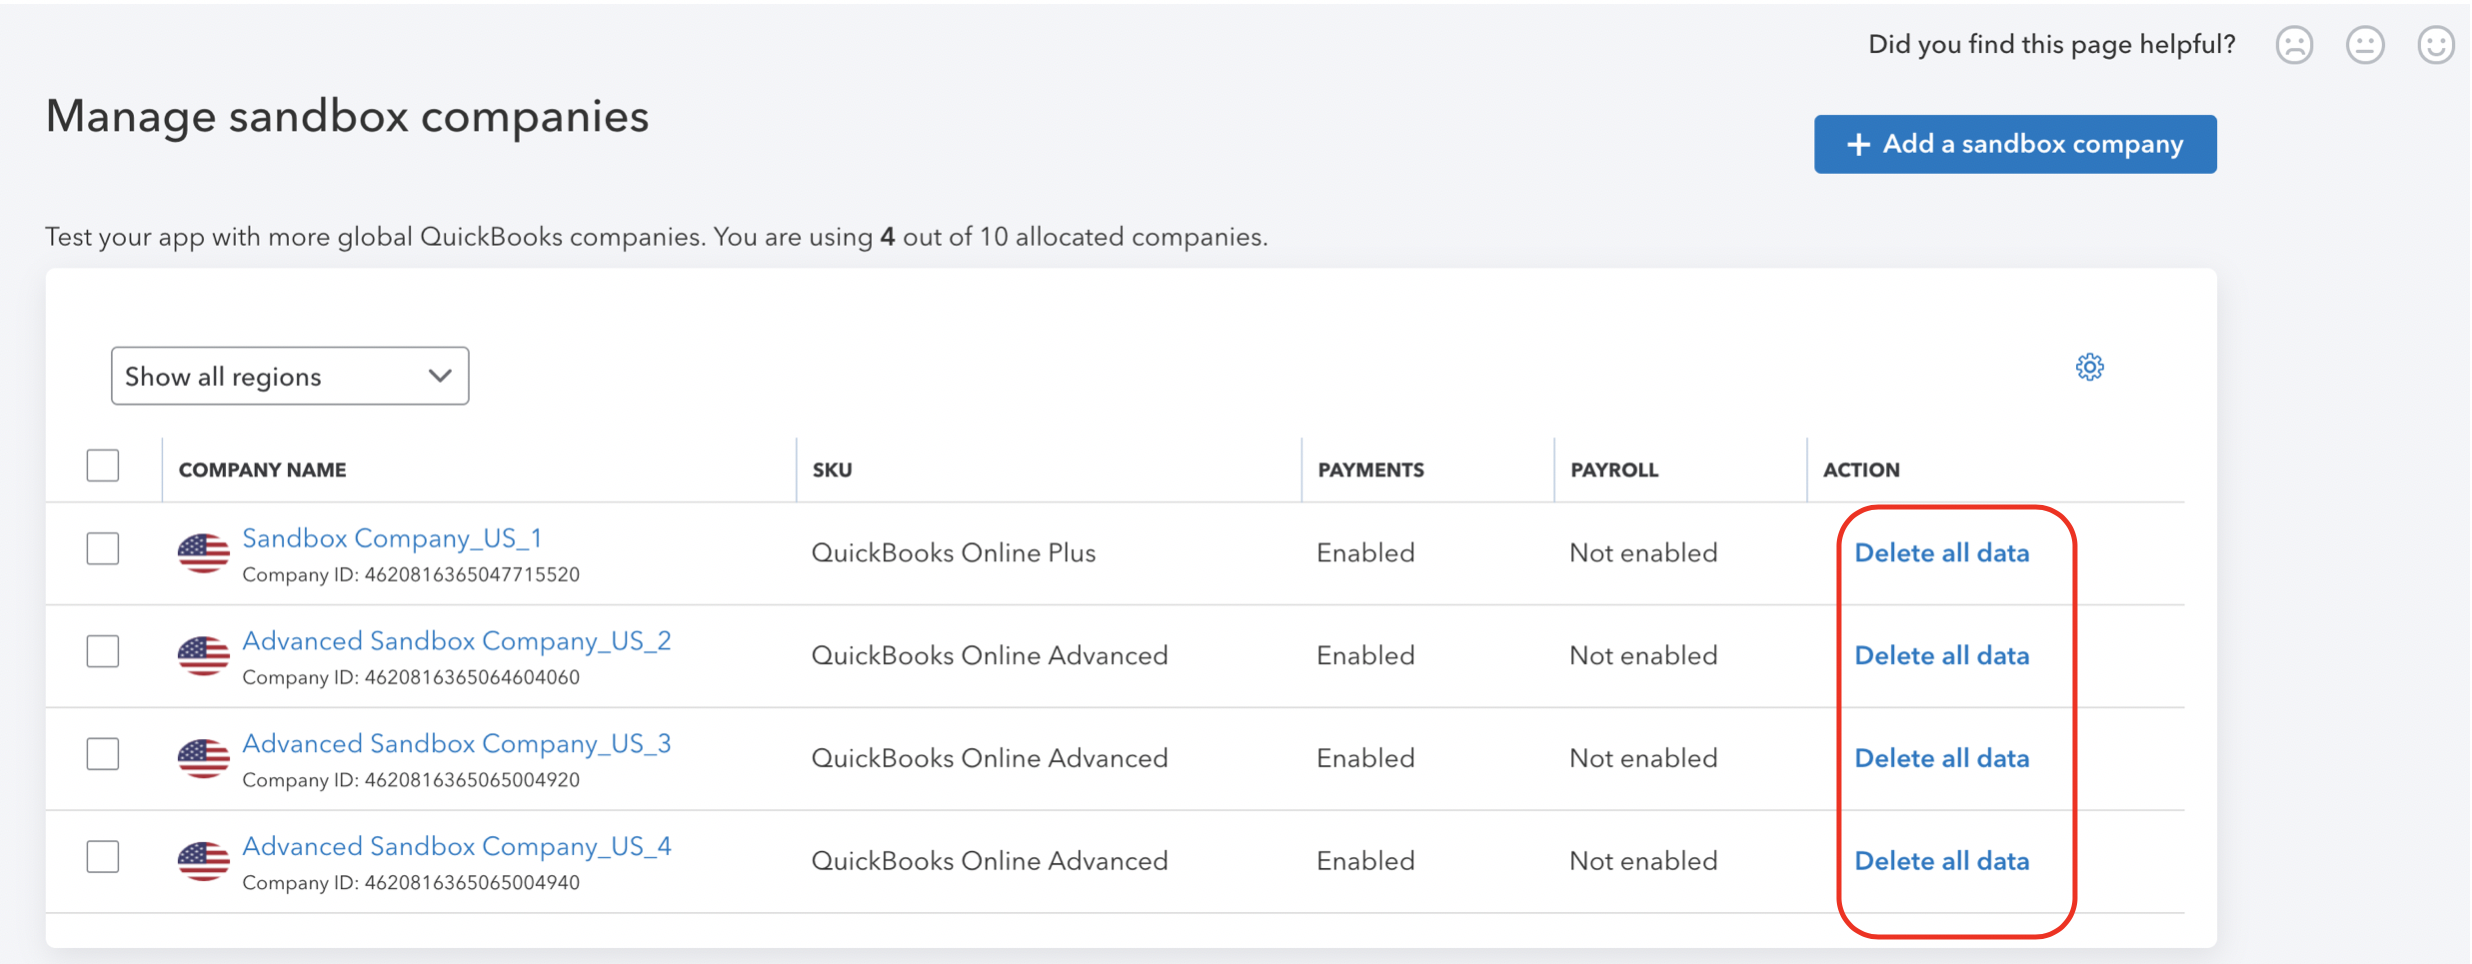
Task: Click US flag icon for Advanced Sandbox Company_US_4
Action: coord(203,861)
